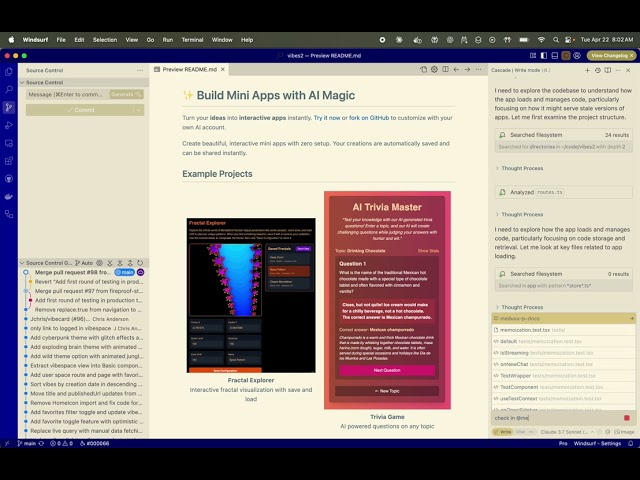Follow the fork on GitHub link
This screenshot has width=640, height=480.
tap(369, 118)
